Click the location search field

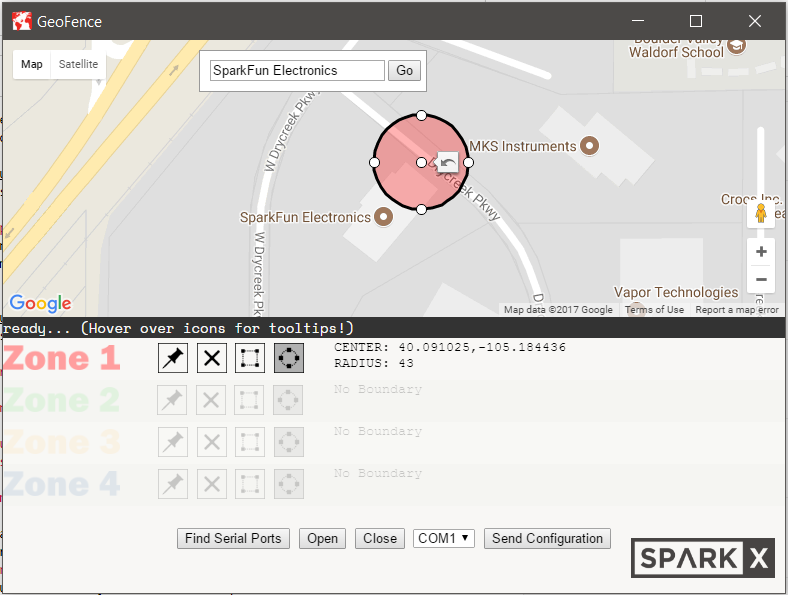(298, 70)
